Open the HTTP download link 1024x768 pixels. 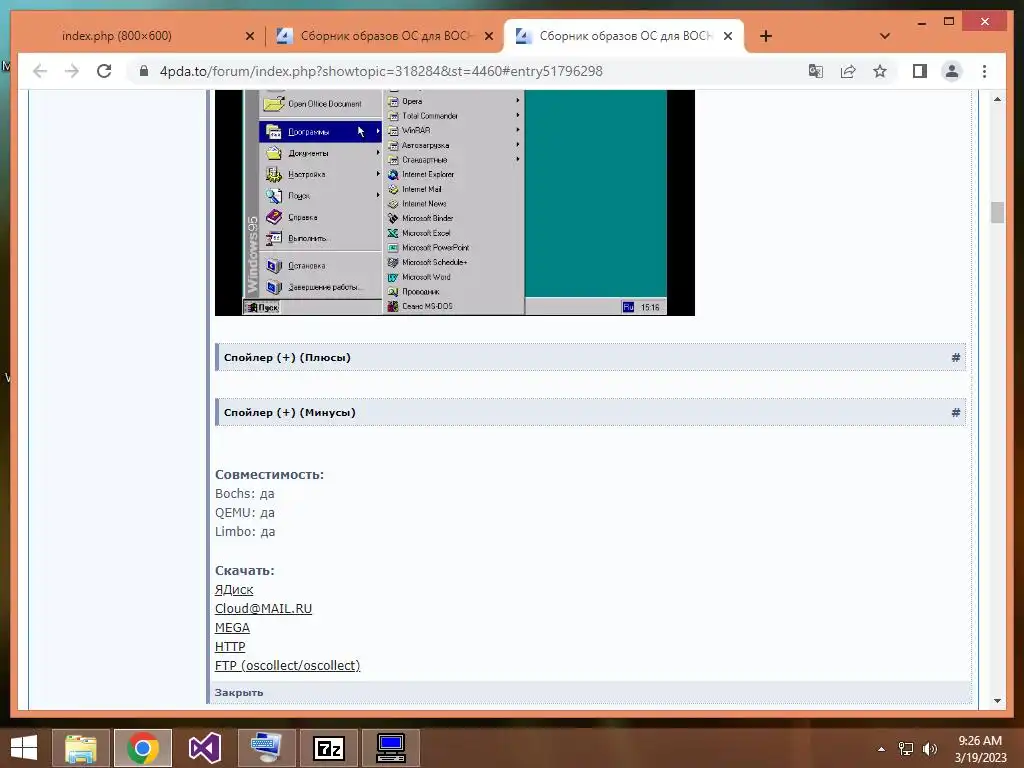point(230,647)
